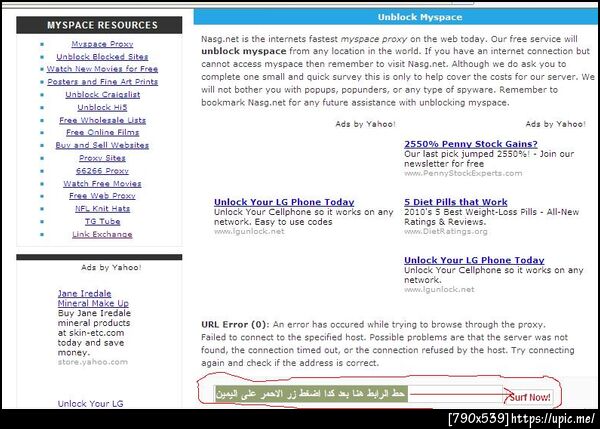600x429 pixels.
Task: Open the 66266 Proxy link
Action: coord(102,171)
